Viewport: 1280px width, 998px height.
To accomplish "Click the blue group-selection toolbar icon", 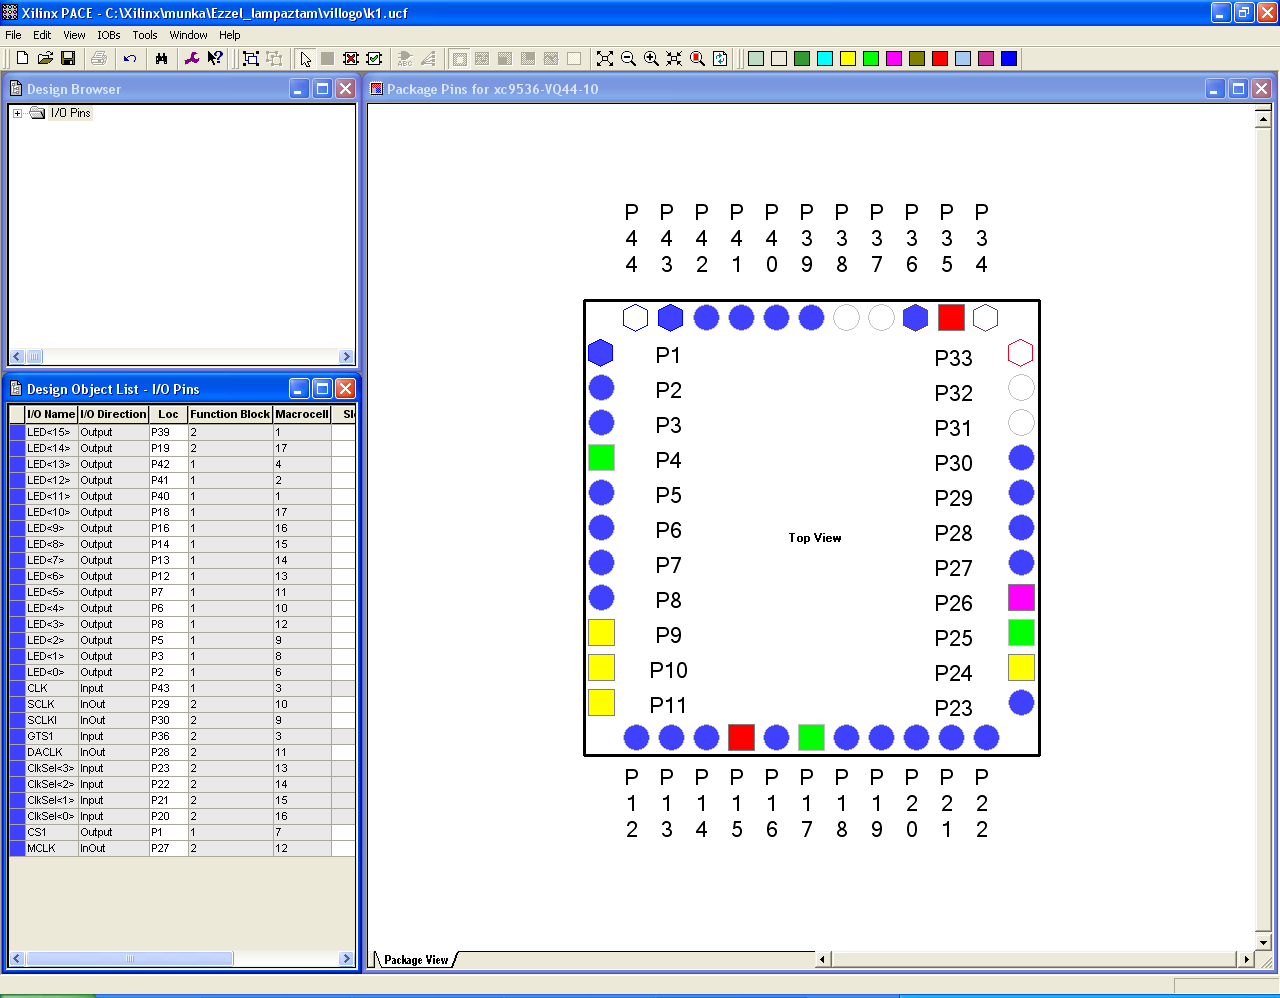I will (x=251, y=59).
